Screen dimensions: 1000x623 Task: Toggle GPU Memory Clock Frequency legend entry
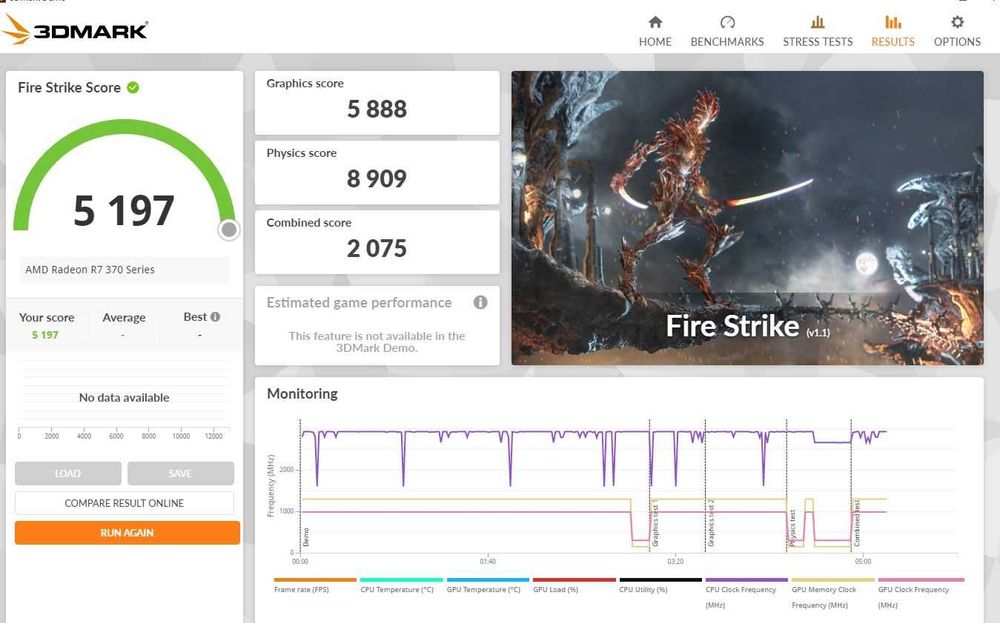833,593
